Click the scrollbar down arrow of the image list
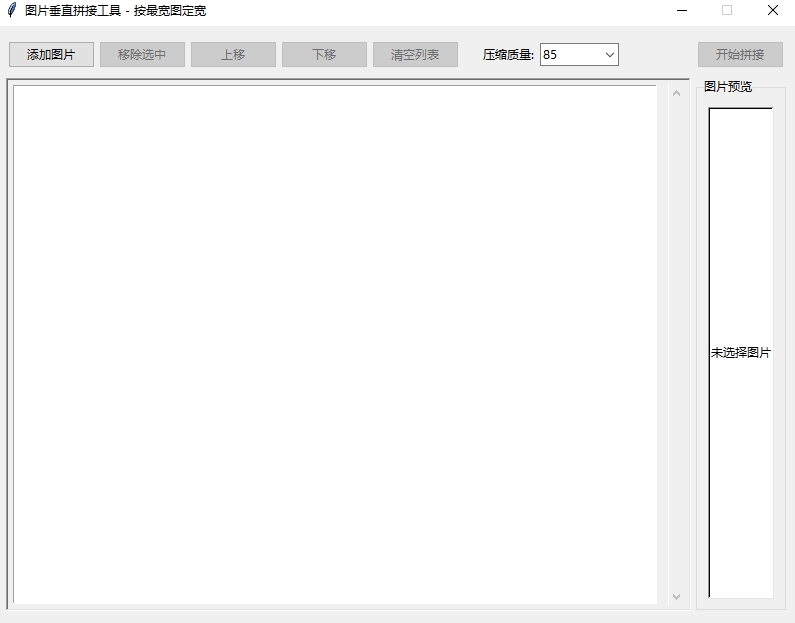Screen dimensions: 795x623 point(676,597)
